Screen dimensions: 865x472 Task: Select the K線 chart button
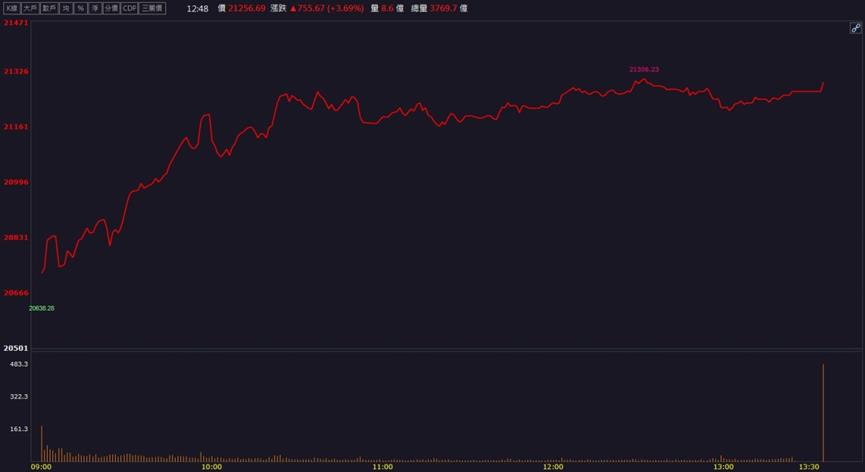tap(12, 8)
